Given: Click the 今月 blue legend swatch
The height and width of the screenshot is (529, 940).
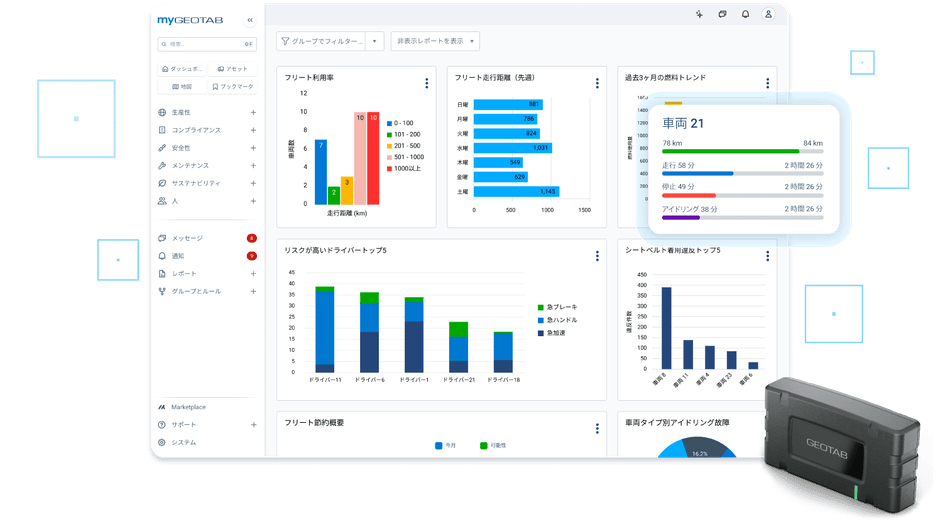Looking at the screenshot, I should 439,446.
